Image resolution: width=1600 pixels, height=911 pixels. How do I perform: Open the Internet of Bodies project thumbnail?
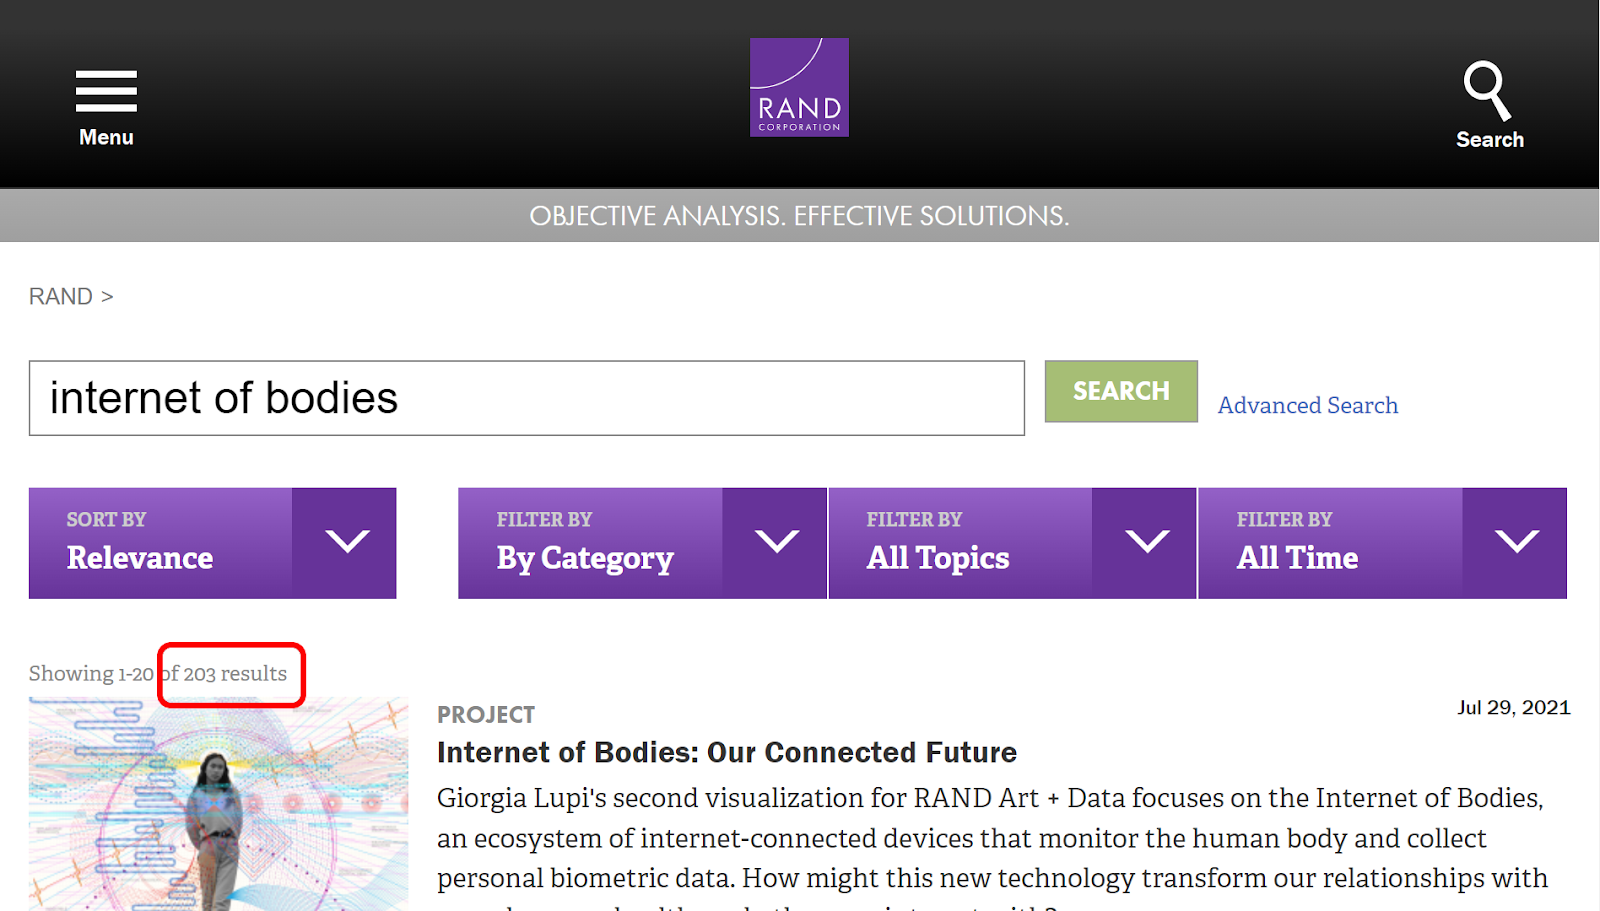tap(218, 805)
